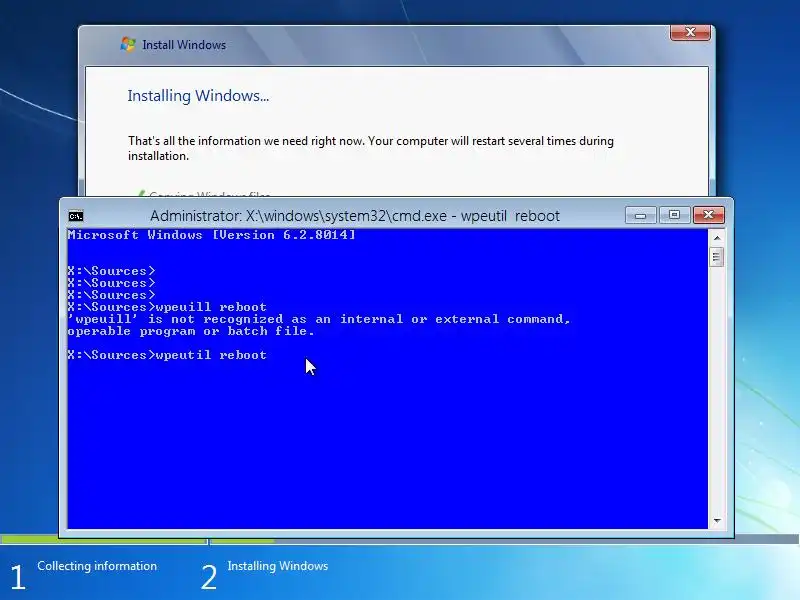Click the setup progress bar for step 2
The image size is (800, 600).
504,540
